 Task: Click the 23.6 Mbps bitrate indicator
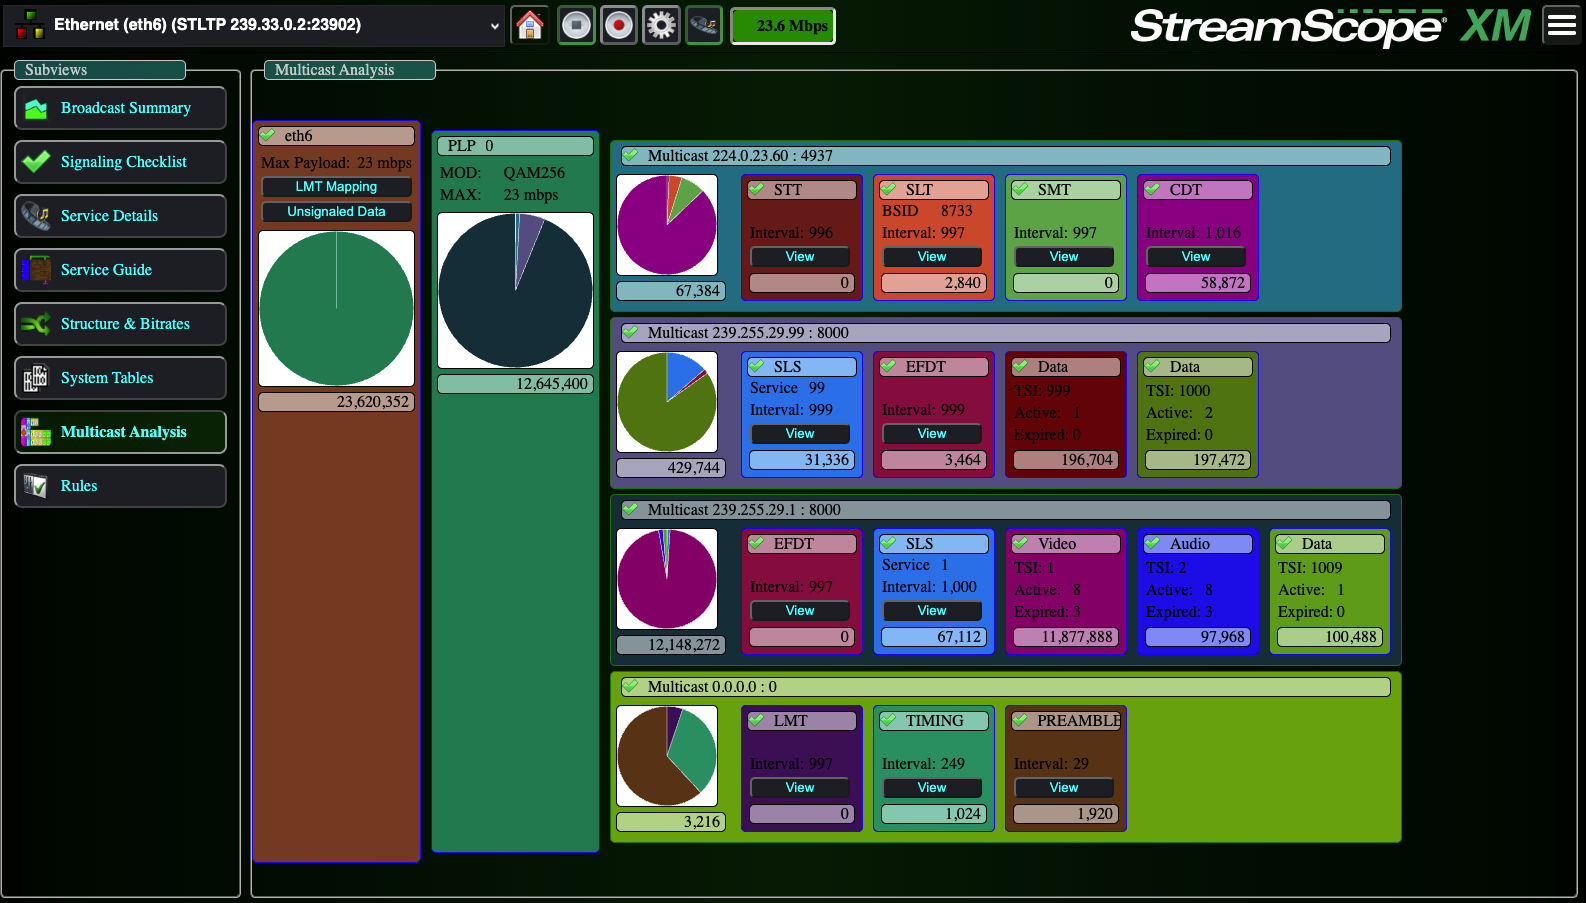[x=783, y=26]
